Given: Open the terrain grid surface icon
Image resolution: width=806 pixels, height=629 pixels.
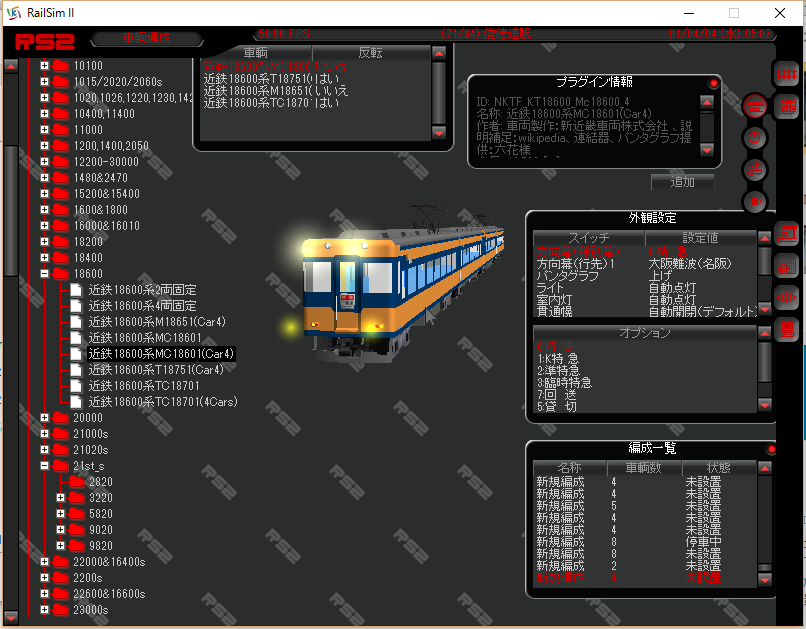Looking at the screenshot, I should point(786,298).
